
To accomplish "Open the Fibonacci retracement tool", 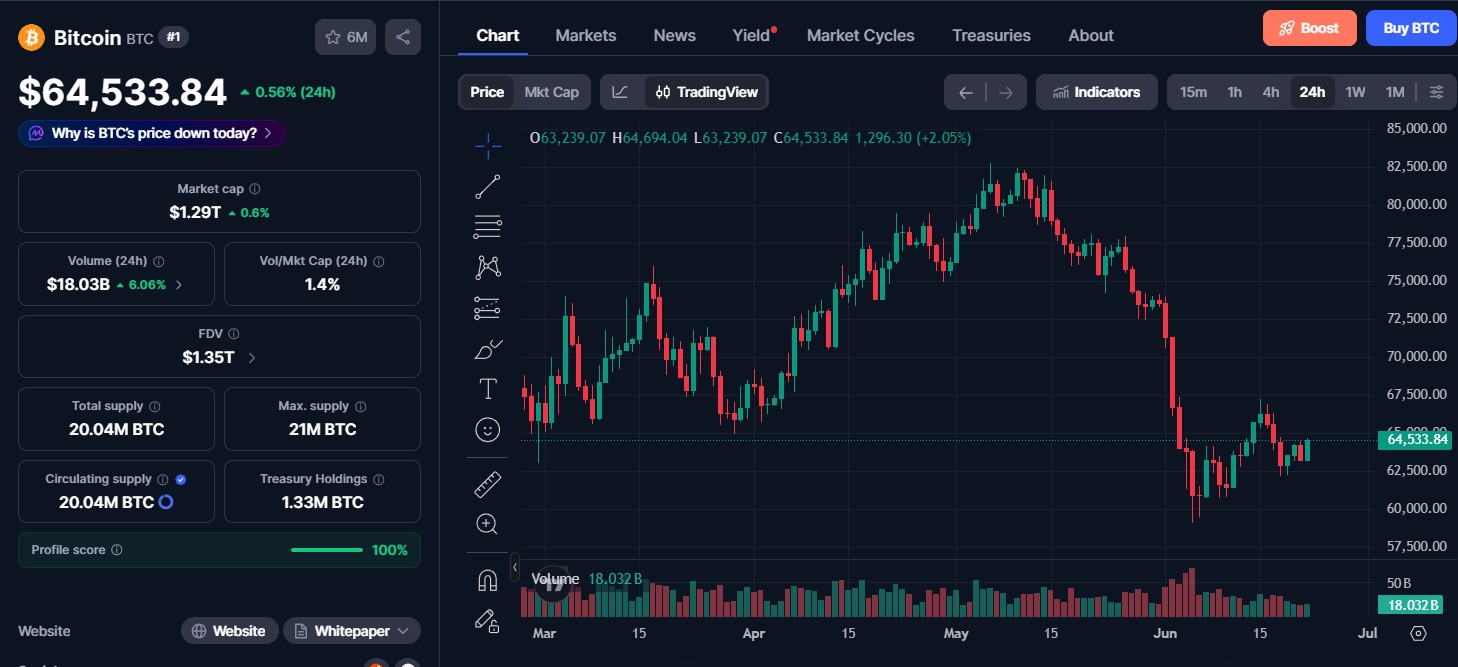I will [x=488, y=227].
